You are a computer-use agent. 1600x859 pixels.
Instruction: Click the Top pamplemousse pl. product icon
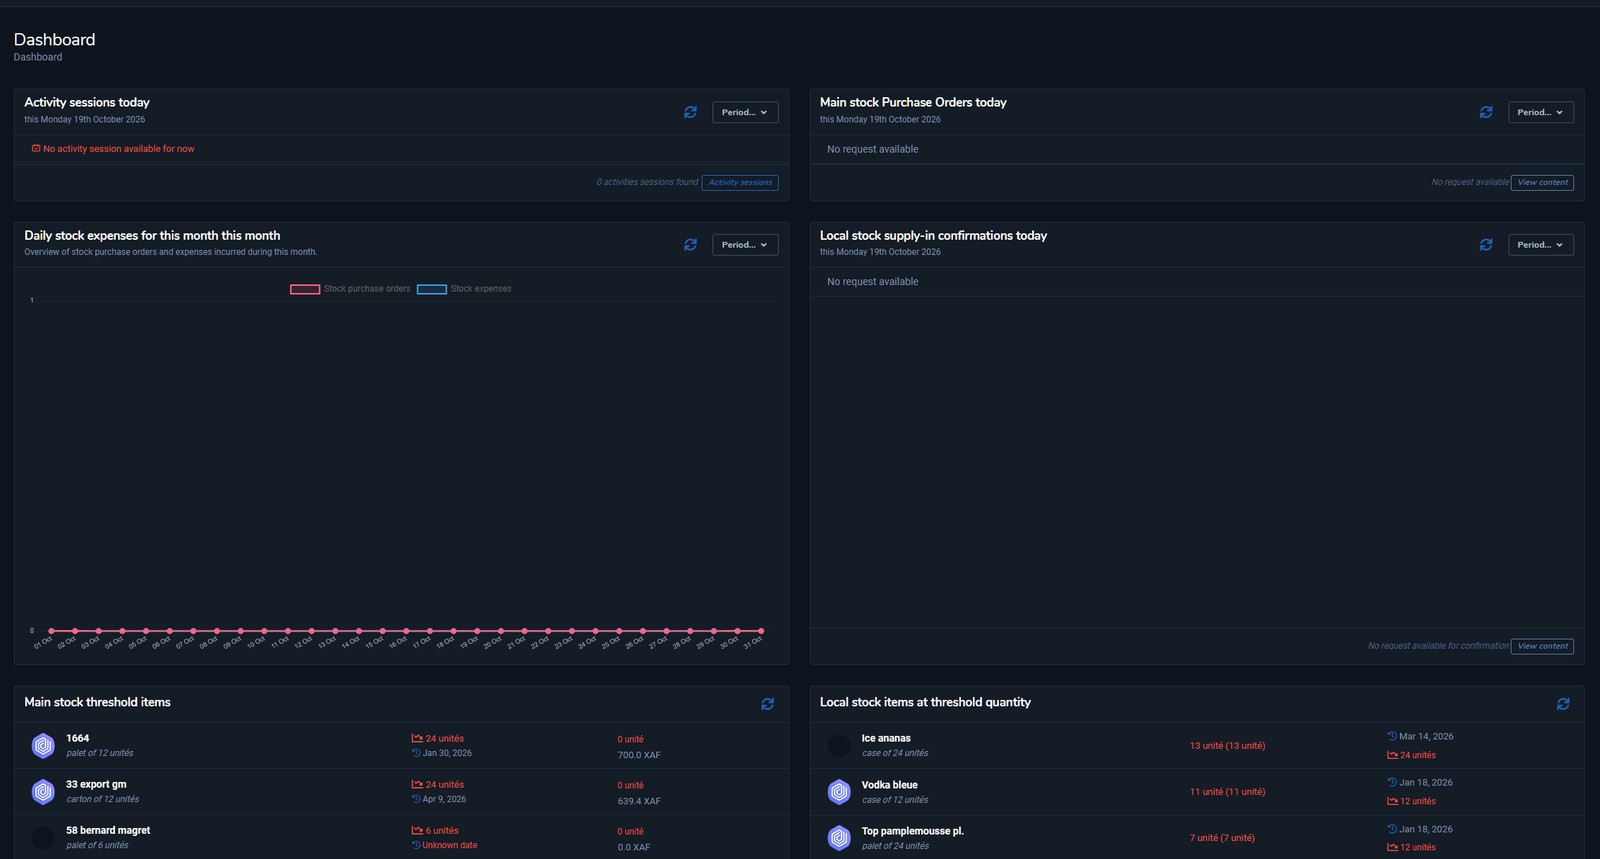tap(839, 838)
